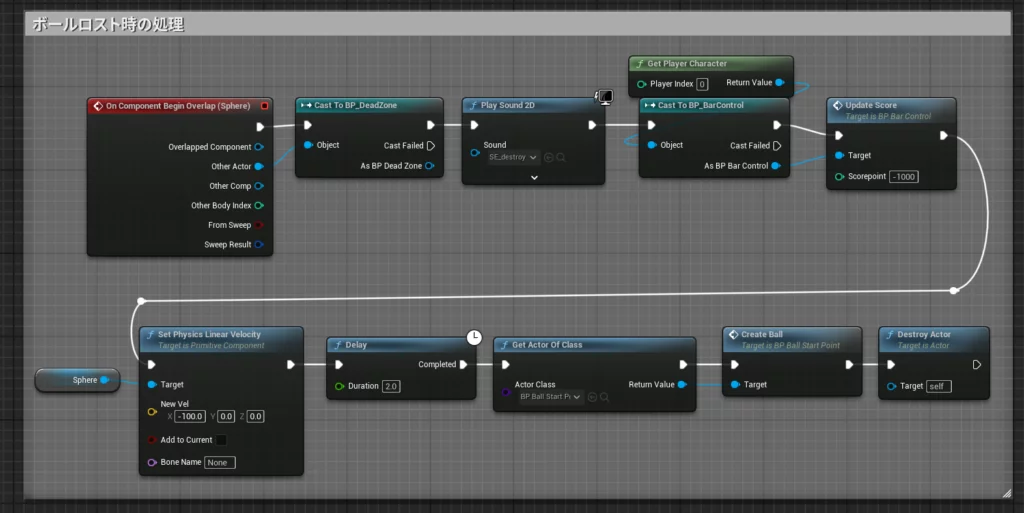Click the Other Actor output pin
This screenshot has width=1024, height=513.
pyautogui.click(x=259, y=166)
